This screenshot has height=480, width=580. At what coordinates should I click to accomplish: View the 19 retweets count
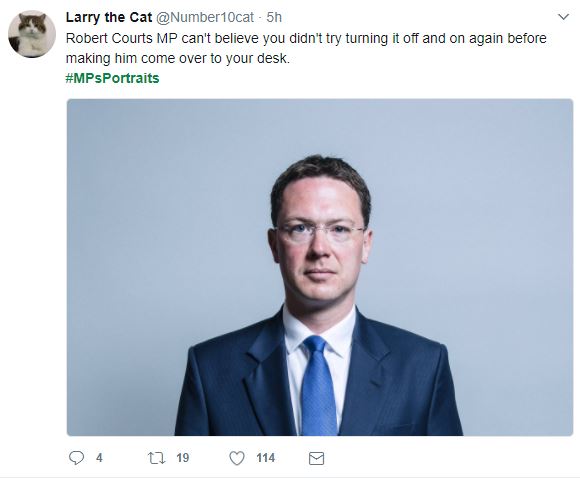coord(183,458)
